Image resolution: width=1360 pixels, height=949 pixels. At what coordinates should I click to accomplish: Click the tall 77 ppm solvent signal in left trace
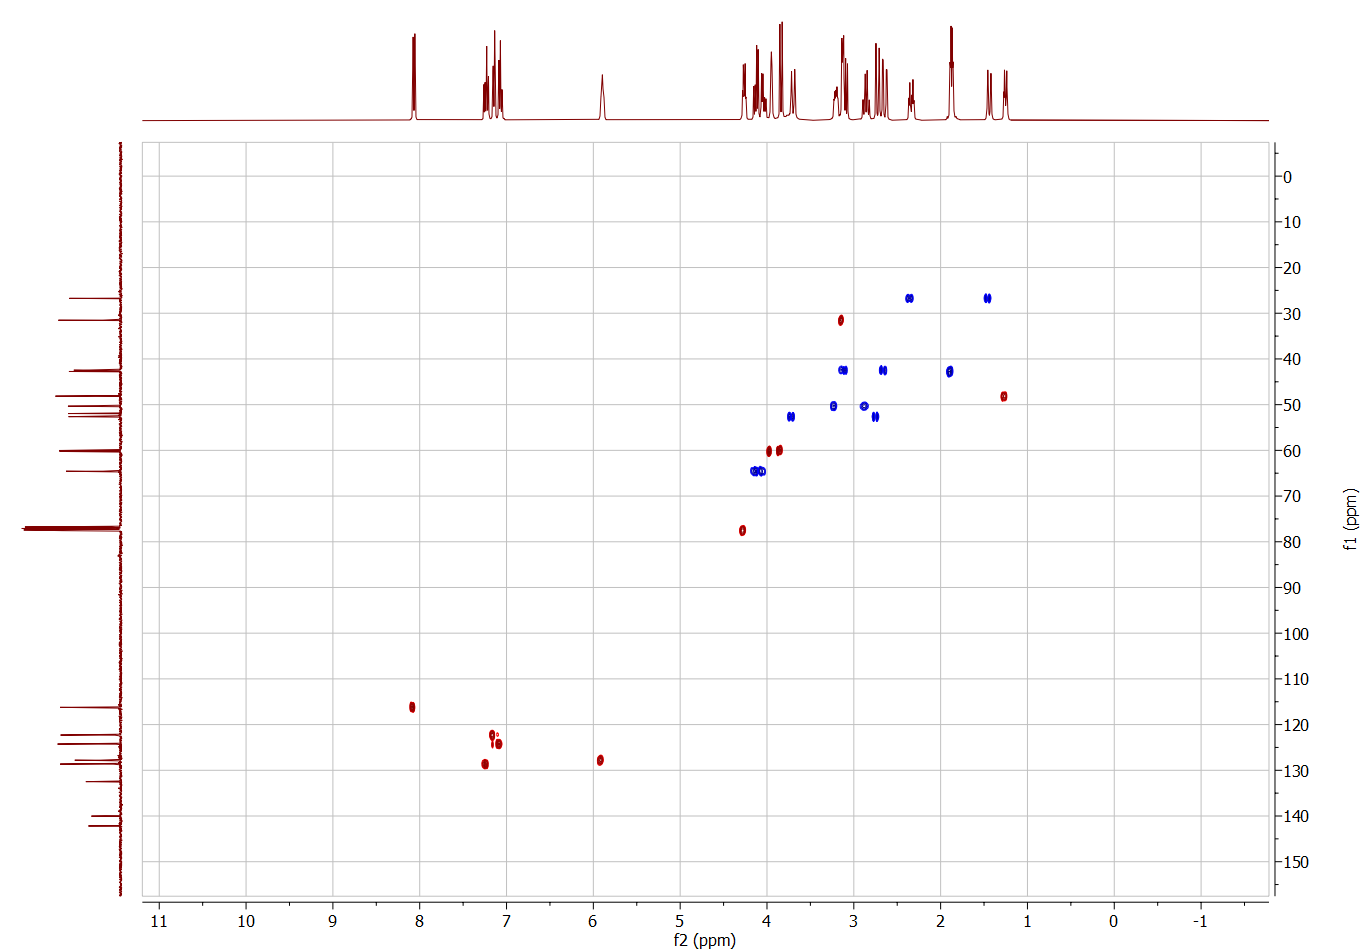coord(70,528)
